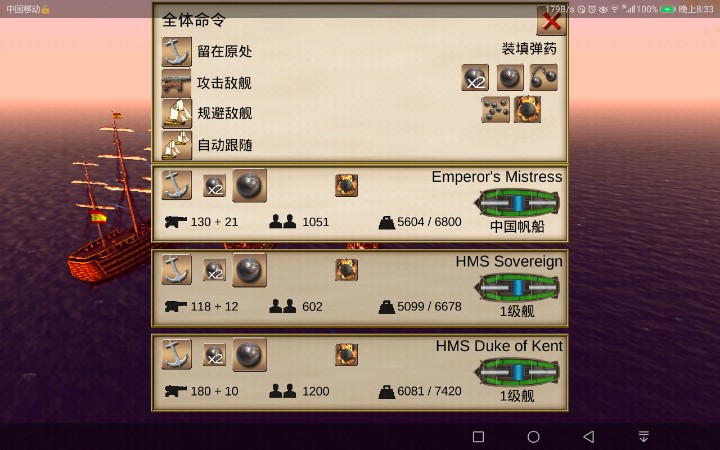
Task: Select round shot for Emperor's Mistress
Action: pos(249,186)
